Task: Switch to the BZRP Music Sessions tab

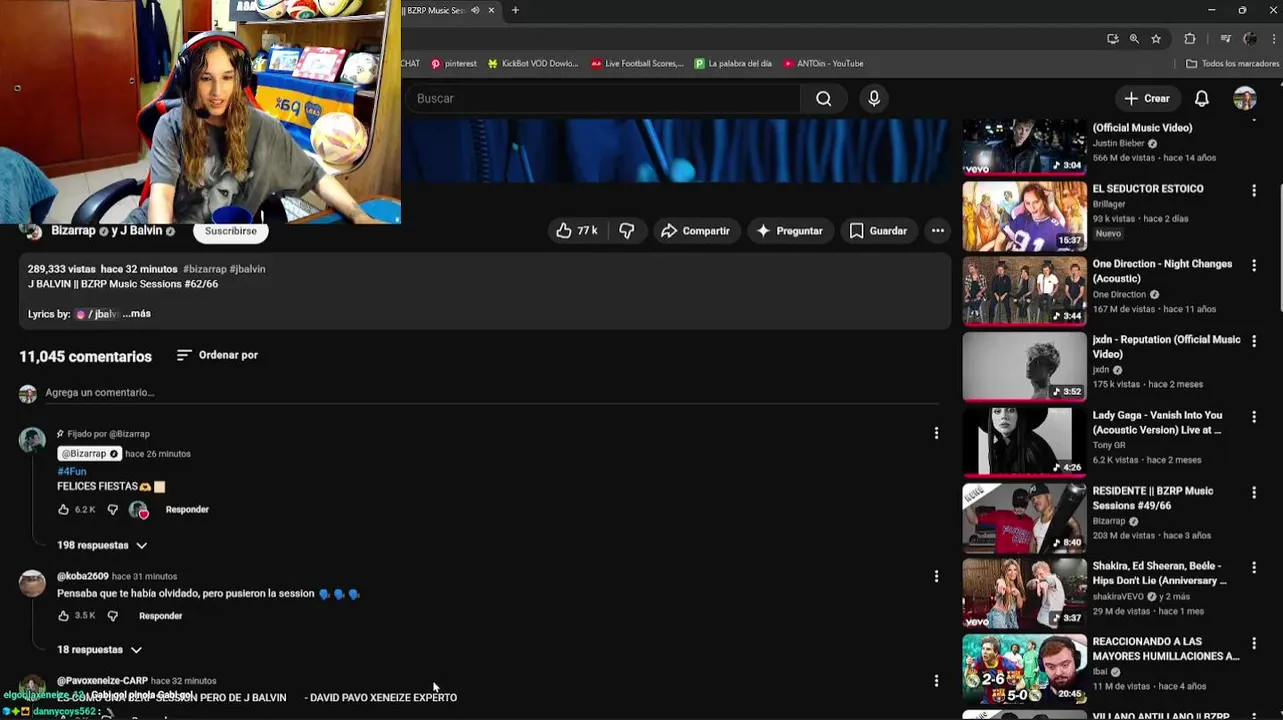Action: pos(434,10)
